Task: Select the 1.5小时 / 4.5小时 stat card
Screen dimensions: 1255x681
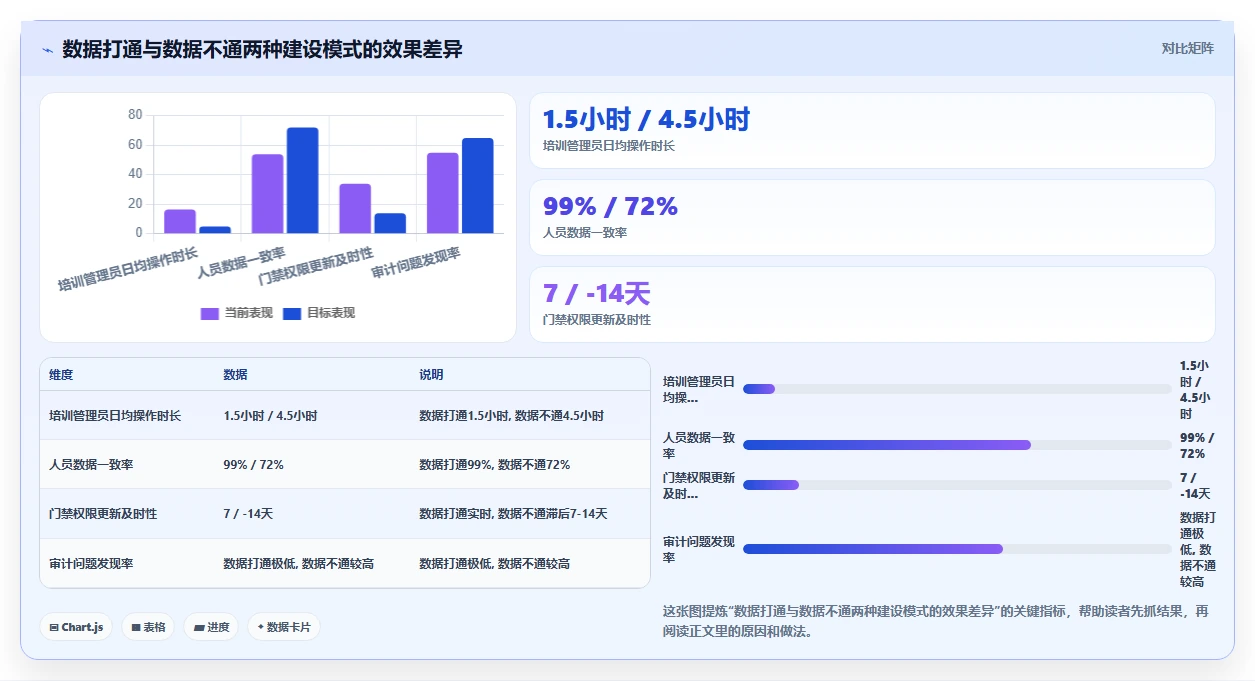Action: click(872, 131)
